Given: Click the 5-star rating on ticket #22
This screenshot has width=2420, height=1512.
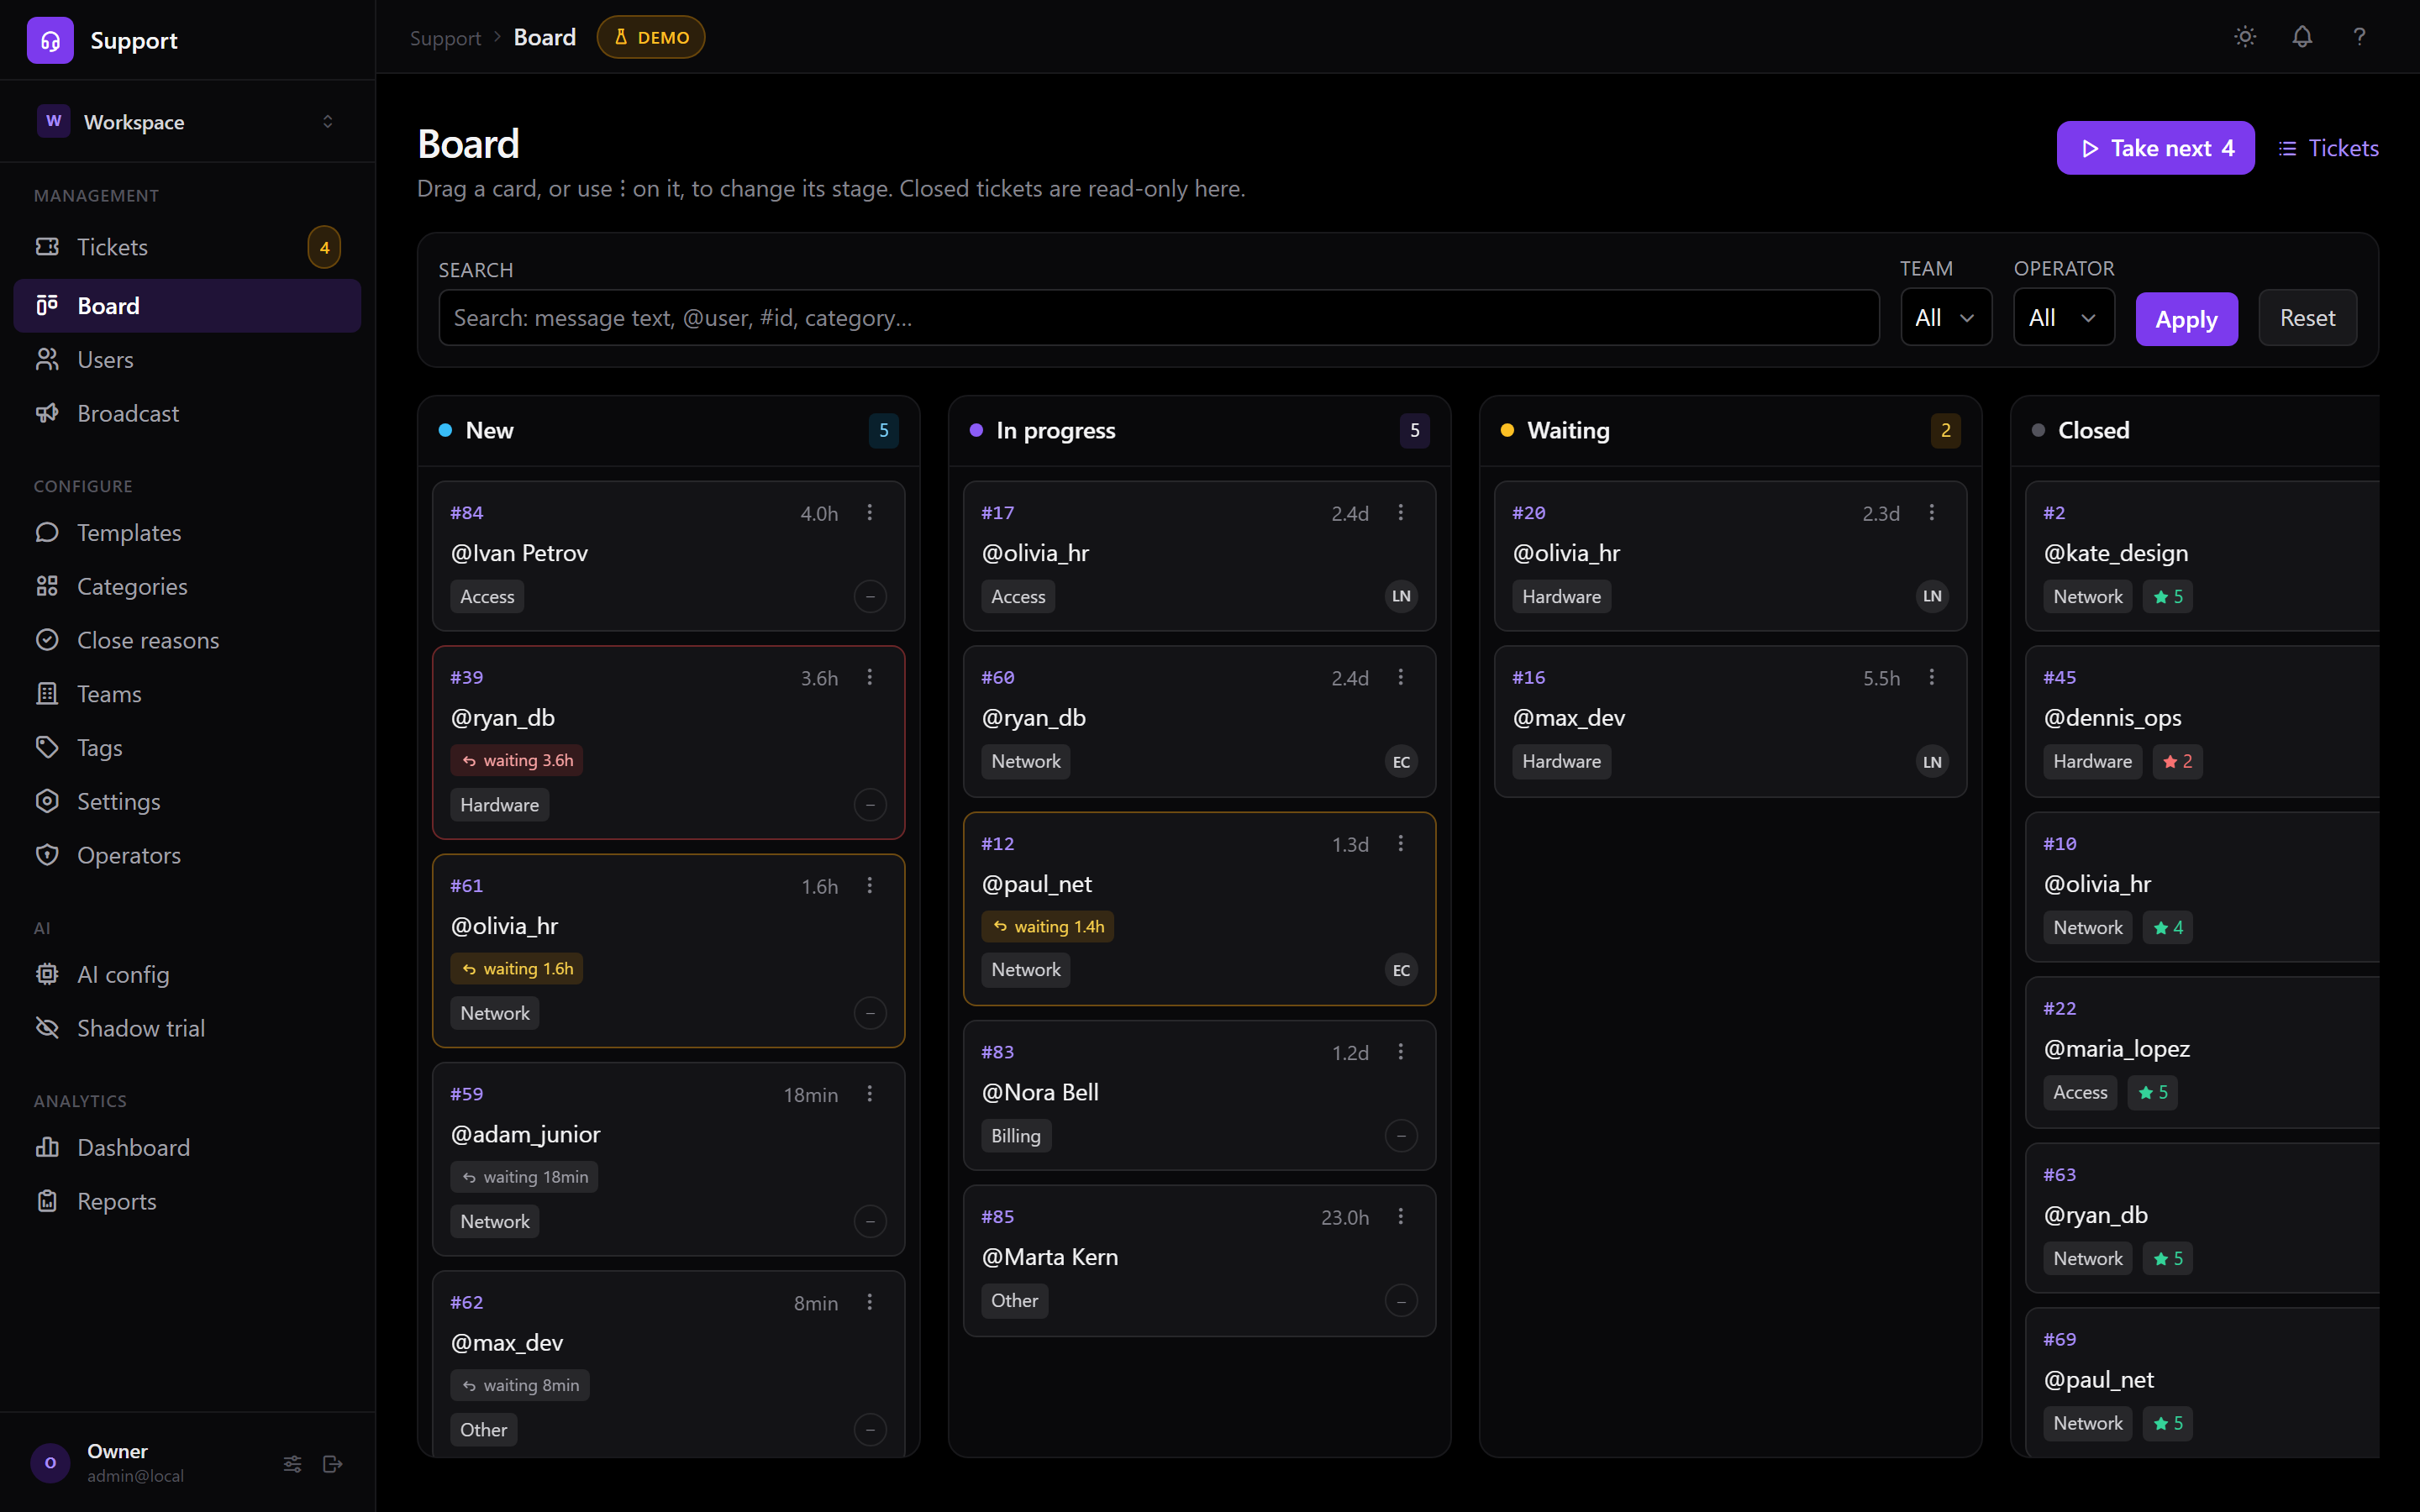Looking at the screenshot, I should pos(2152,1093).
